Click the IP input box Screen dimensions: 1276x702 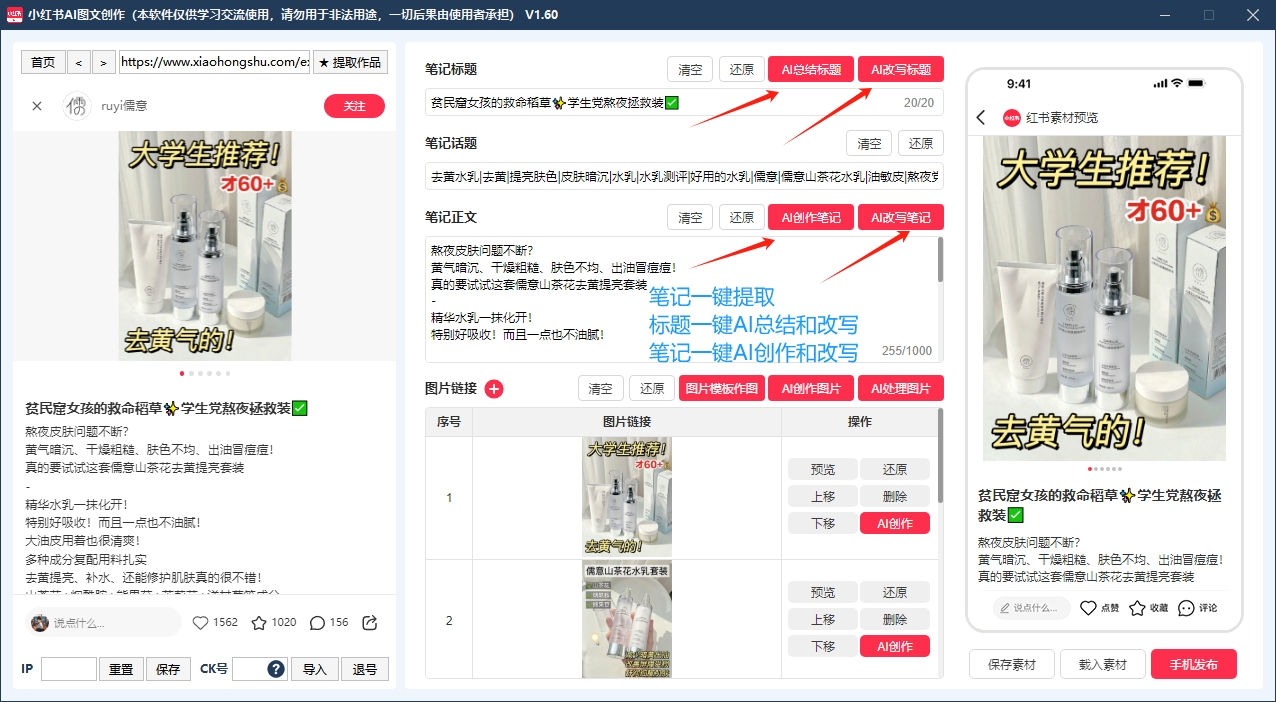pyautogui.click(x=69, y=669)
